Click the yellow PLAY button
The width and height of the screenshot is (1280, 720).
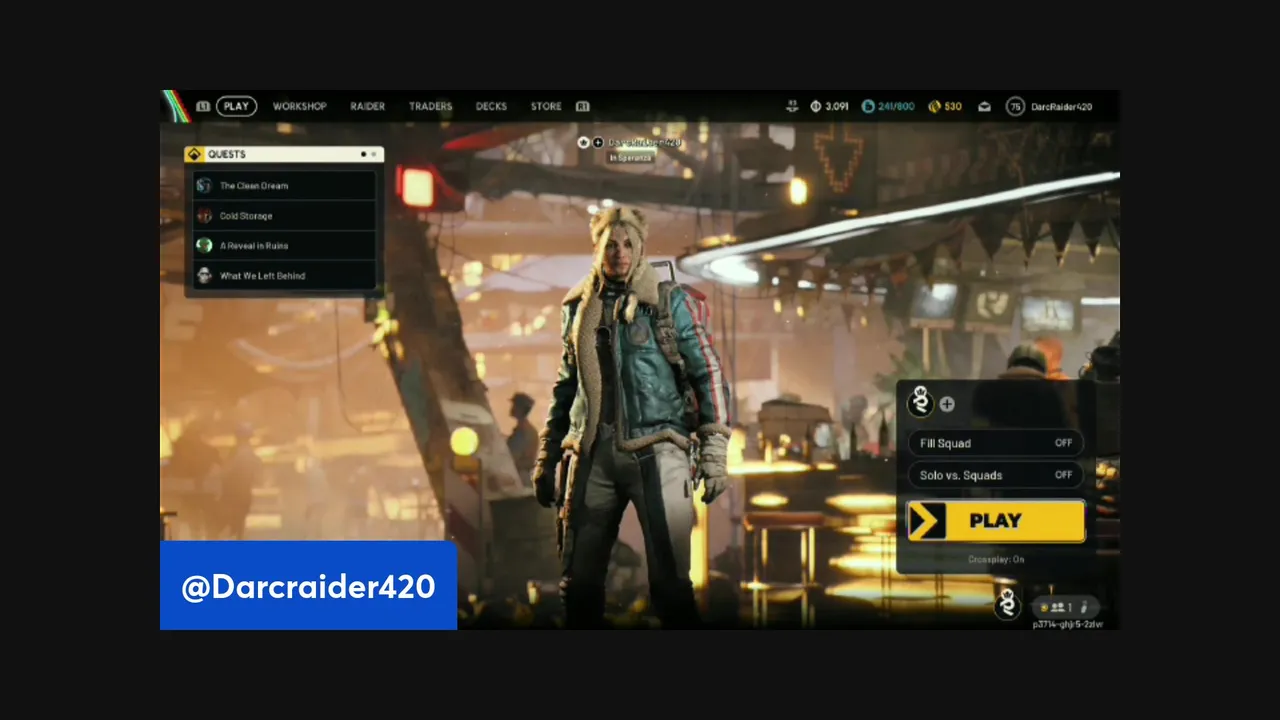[996, 521]
